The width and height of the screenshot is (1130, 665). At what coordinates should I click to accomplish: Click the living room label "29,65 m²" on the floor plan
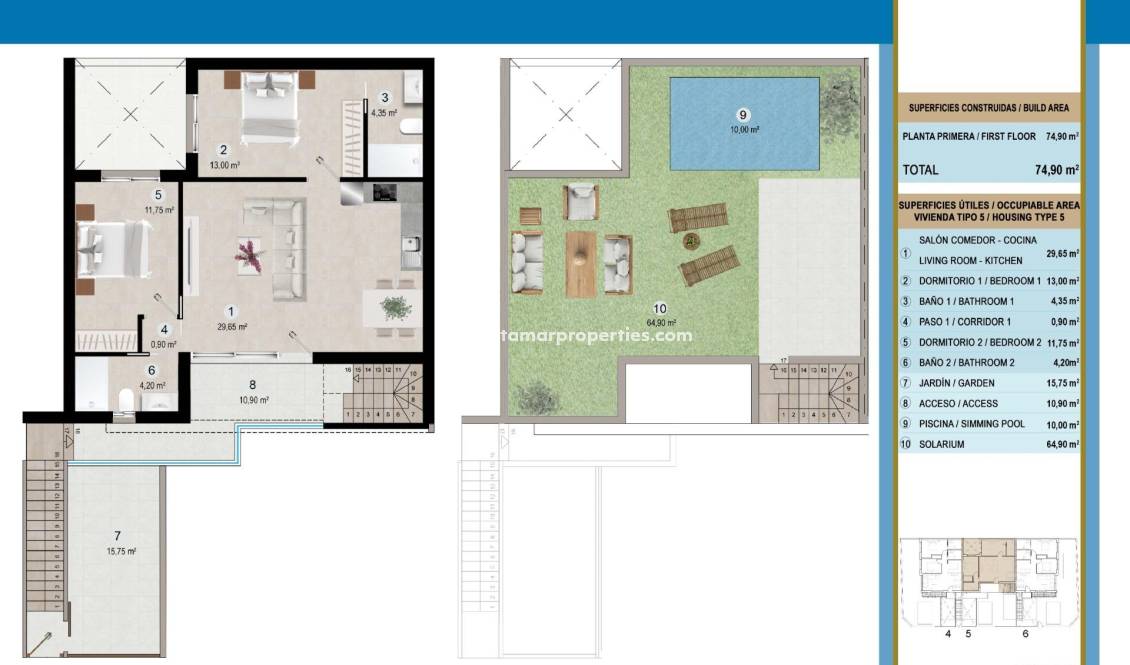pyautogui.click(x=232, y=326)
